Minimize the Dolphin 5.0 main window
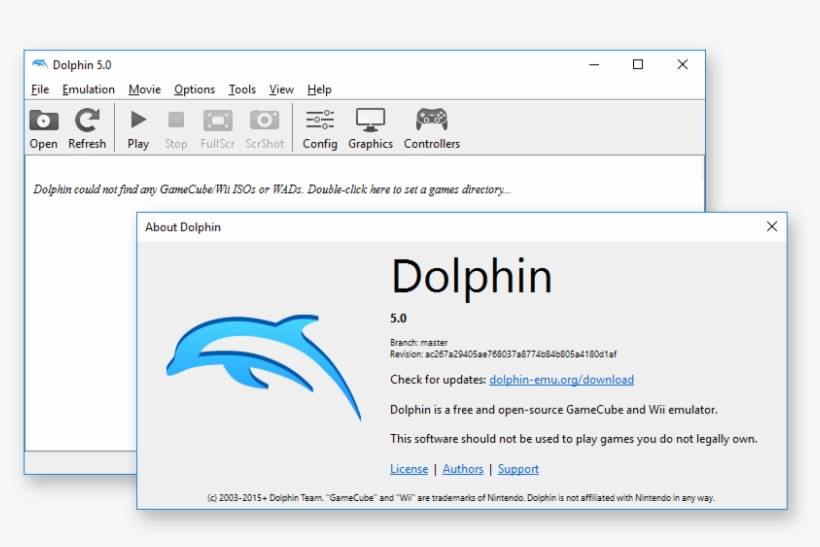Viewport: 820px width, 547px height. (x=594, y=64)
